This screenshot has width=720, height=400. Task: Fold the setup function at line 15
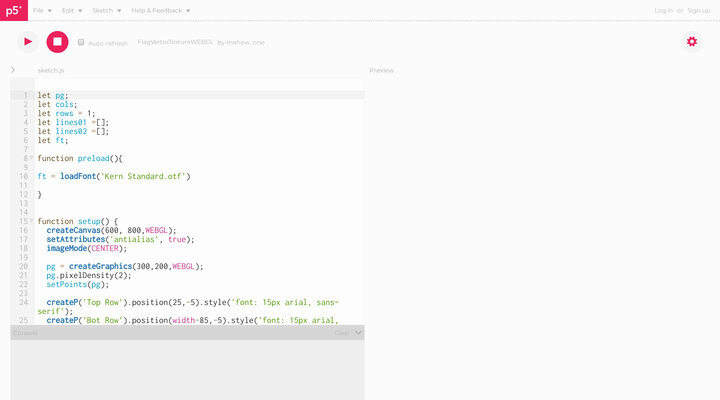pos(31,221)
